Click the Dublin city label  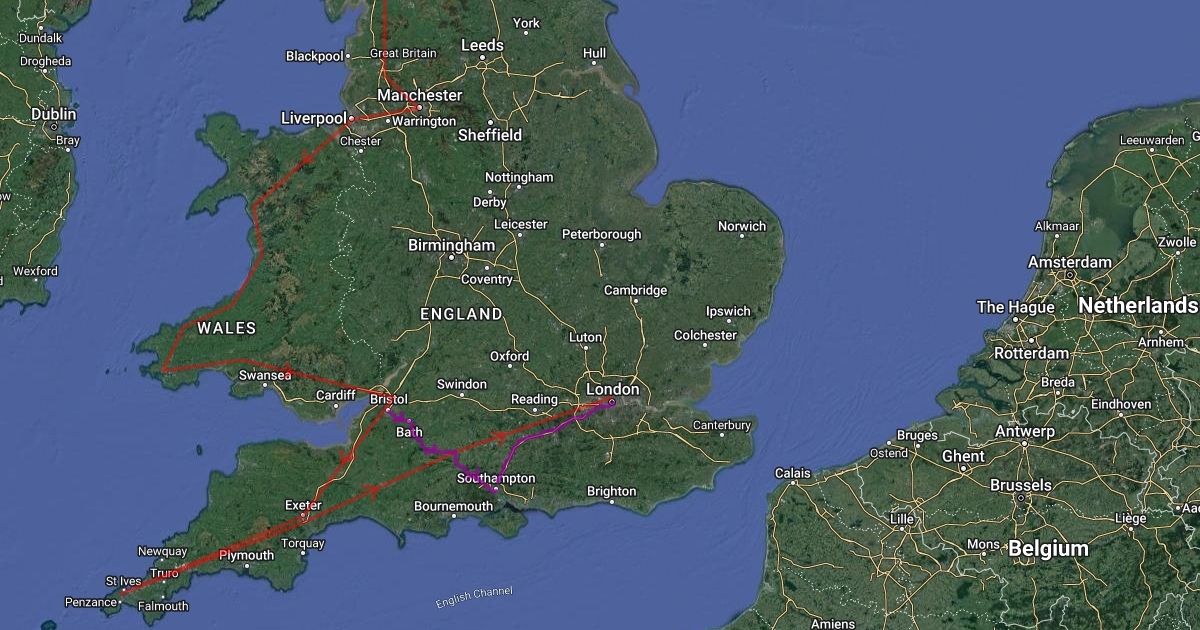(53, 115)
